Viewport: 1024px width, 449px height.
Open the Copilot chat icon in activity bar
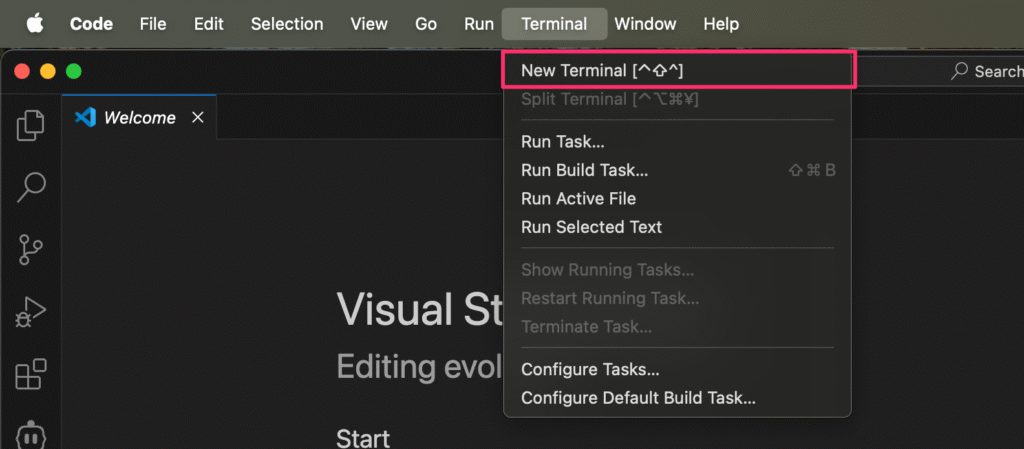[31, 433]
